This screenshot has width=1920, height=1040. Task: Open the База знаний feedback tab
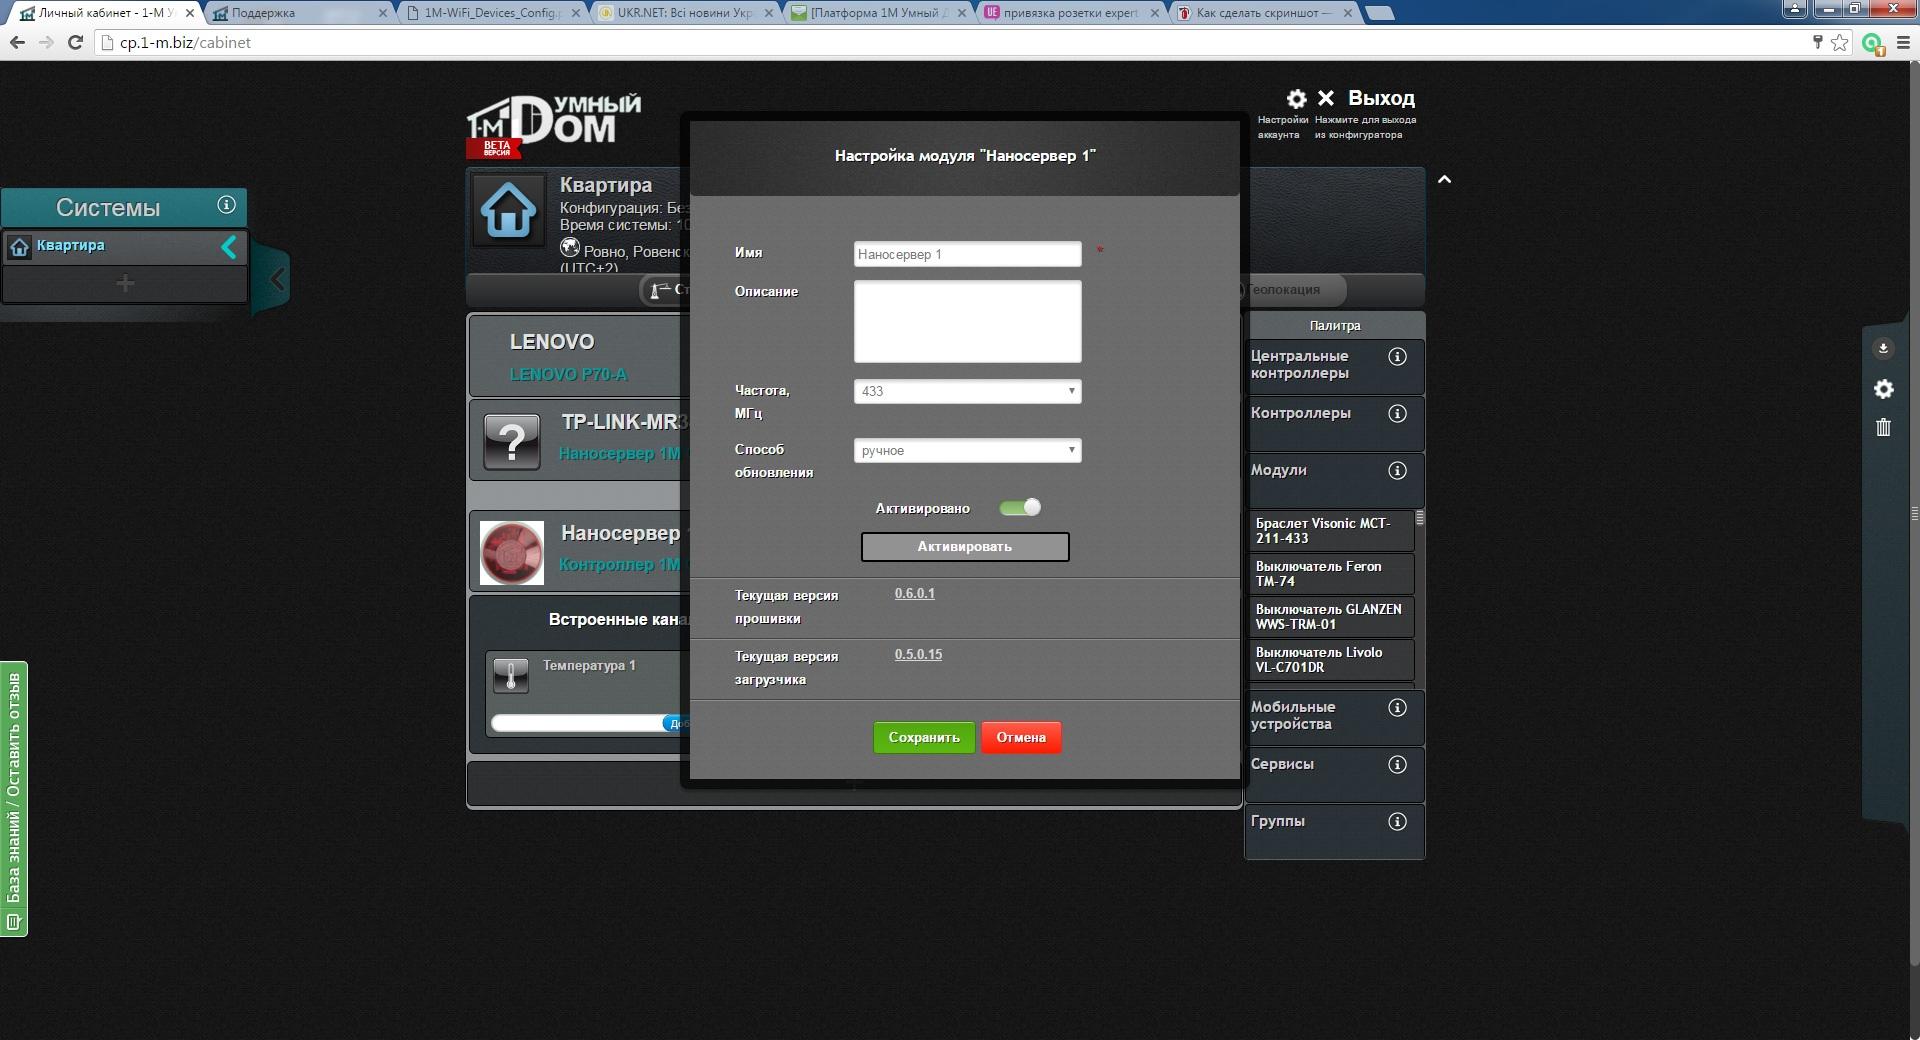(x=14, y=799)
